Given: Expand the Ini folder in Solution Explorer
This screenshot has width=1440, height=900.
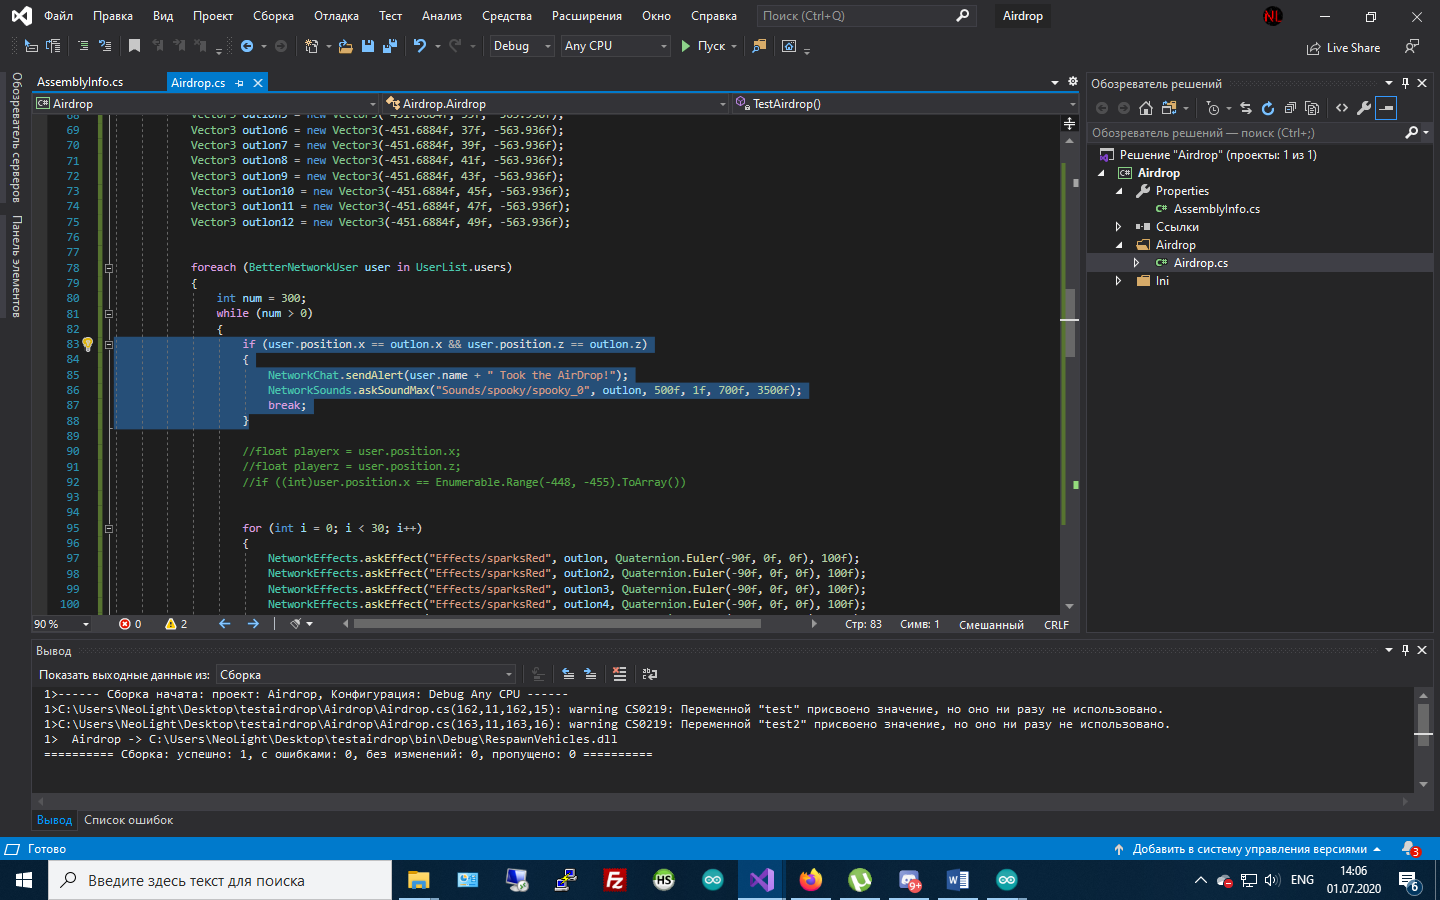Looking at the screenshot, I should pos(1118,281).
